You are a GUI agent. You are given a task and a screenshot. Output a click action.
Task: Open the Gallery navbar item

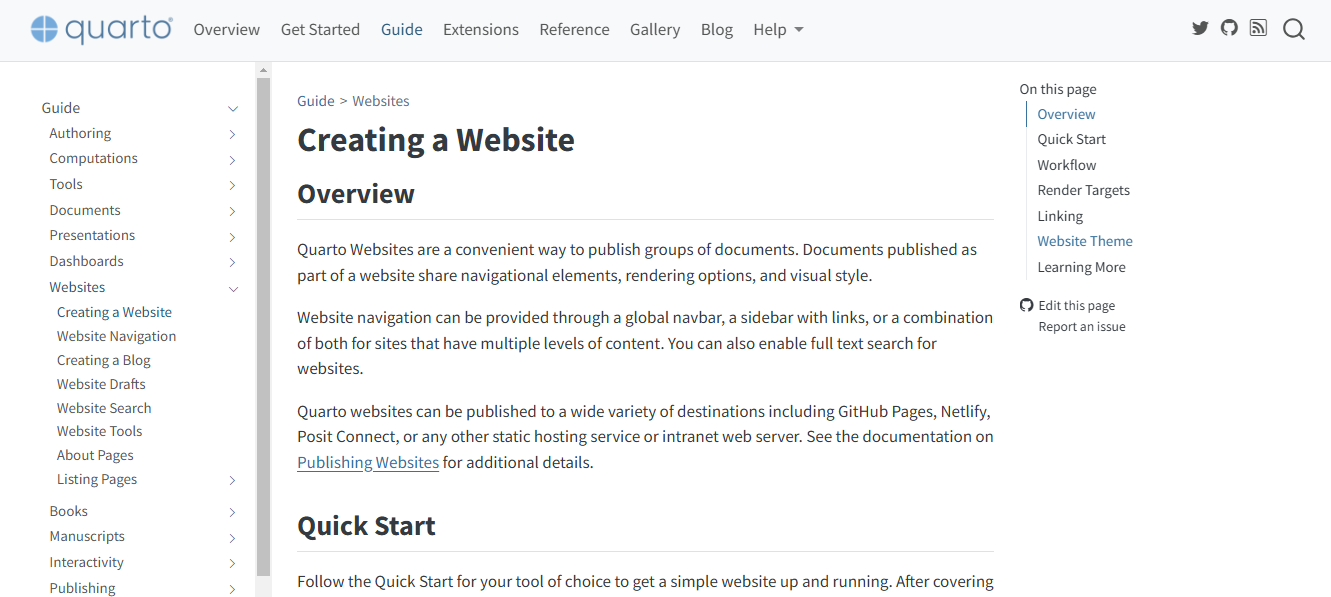pos(655,30)
